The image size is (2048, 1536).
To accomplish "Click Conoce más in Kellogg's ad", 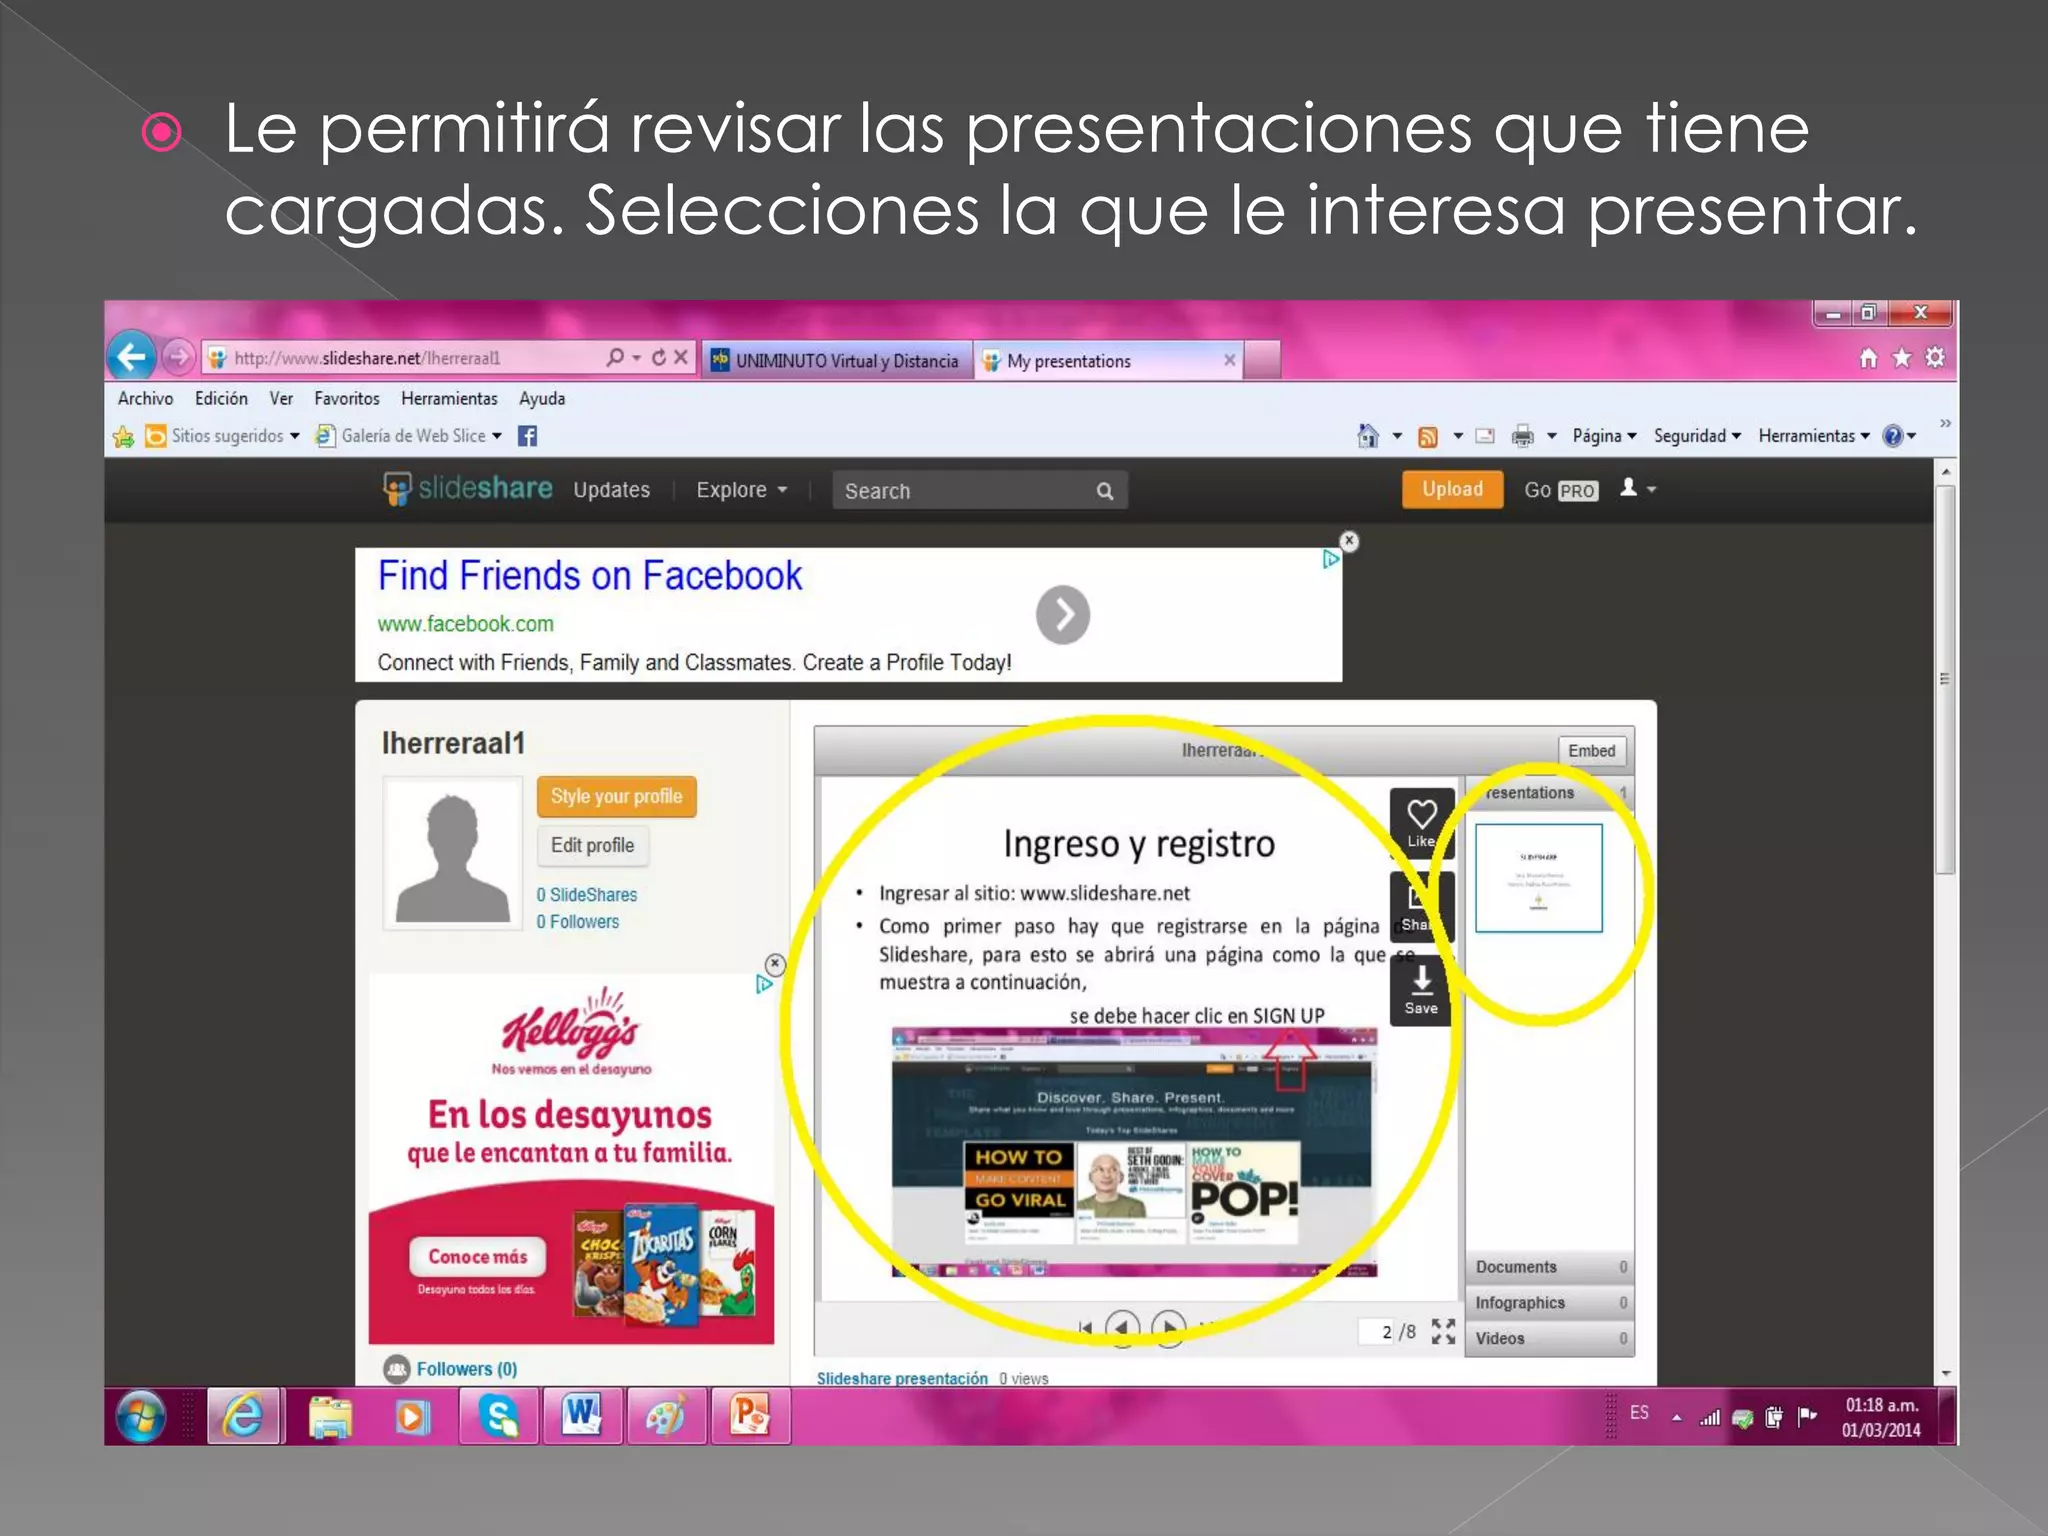I will [477, 1257].
